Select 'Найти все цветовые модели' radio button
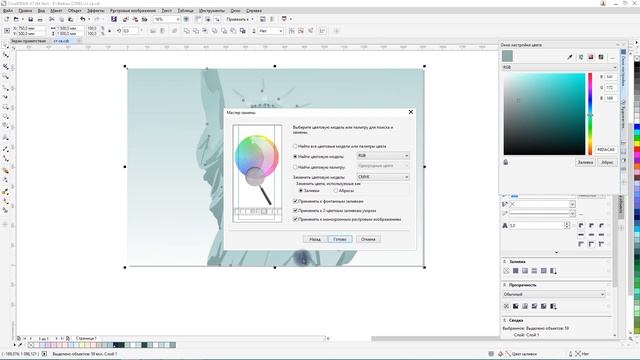The width and height of the screenshot is (640, 360). click(x=295, y=146)
